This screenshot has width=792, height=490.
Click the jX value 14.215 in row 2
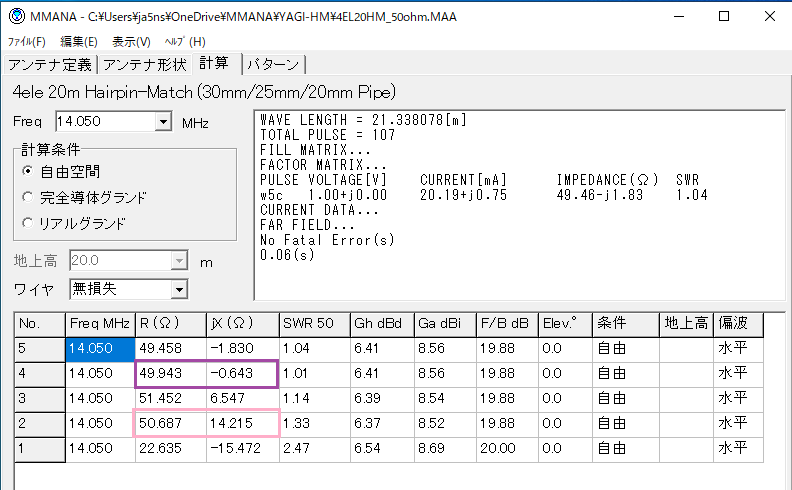click(x=244, y=423)
